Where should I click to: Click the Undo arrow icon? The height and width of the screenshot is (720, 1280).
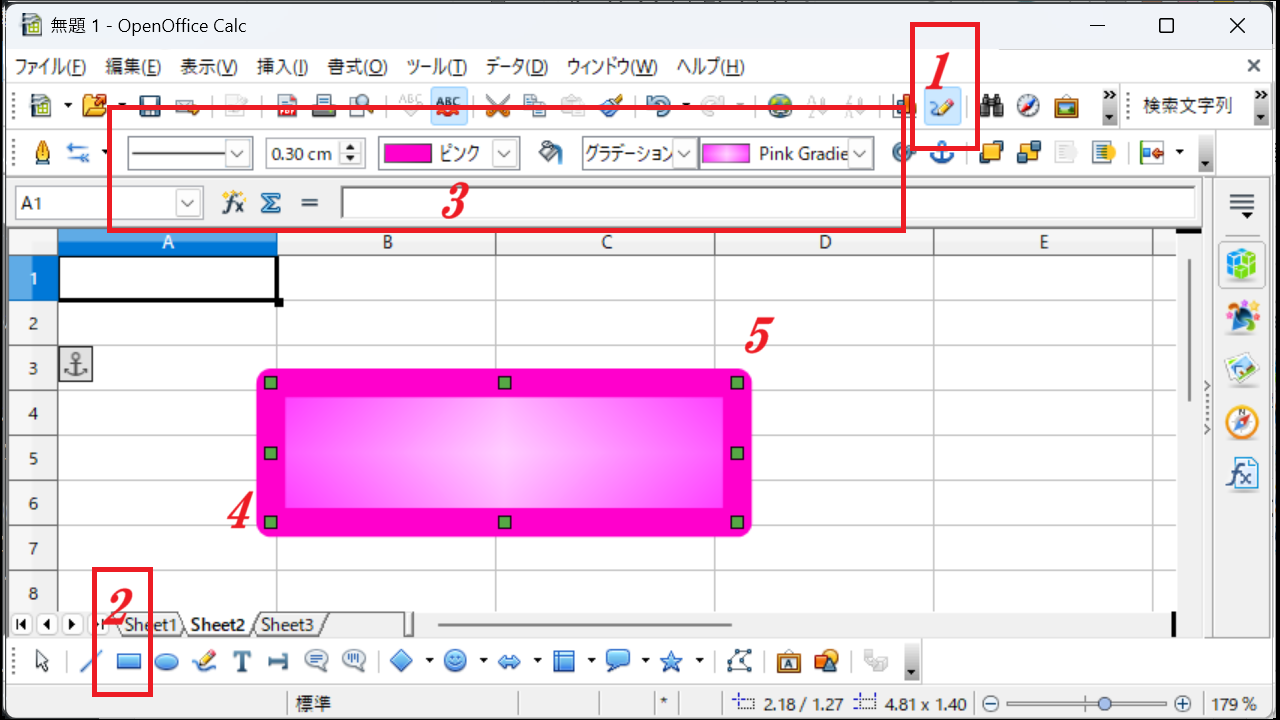point(659,105)
